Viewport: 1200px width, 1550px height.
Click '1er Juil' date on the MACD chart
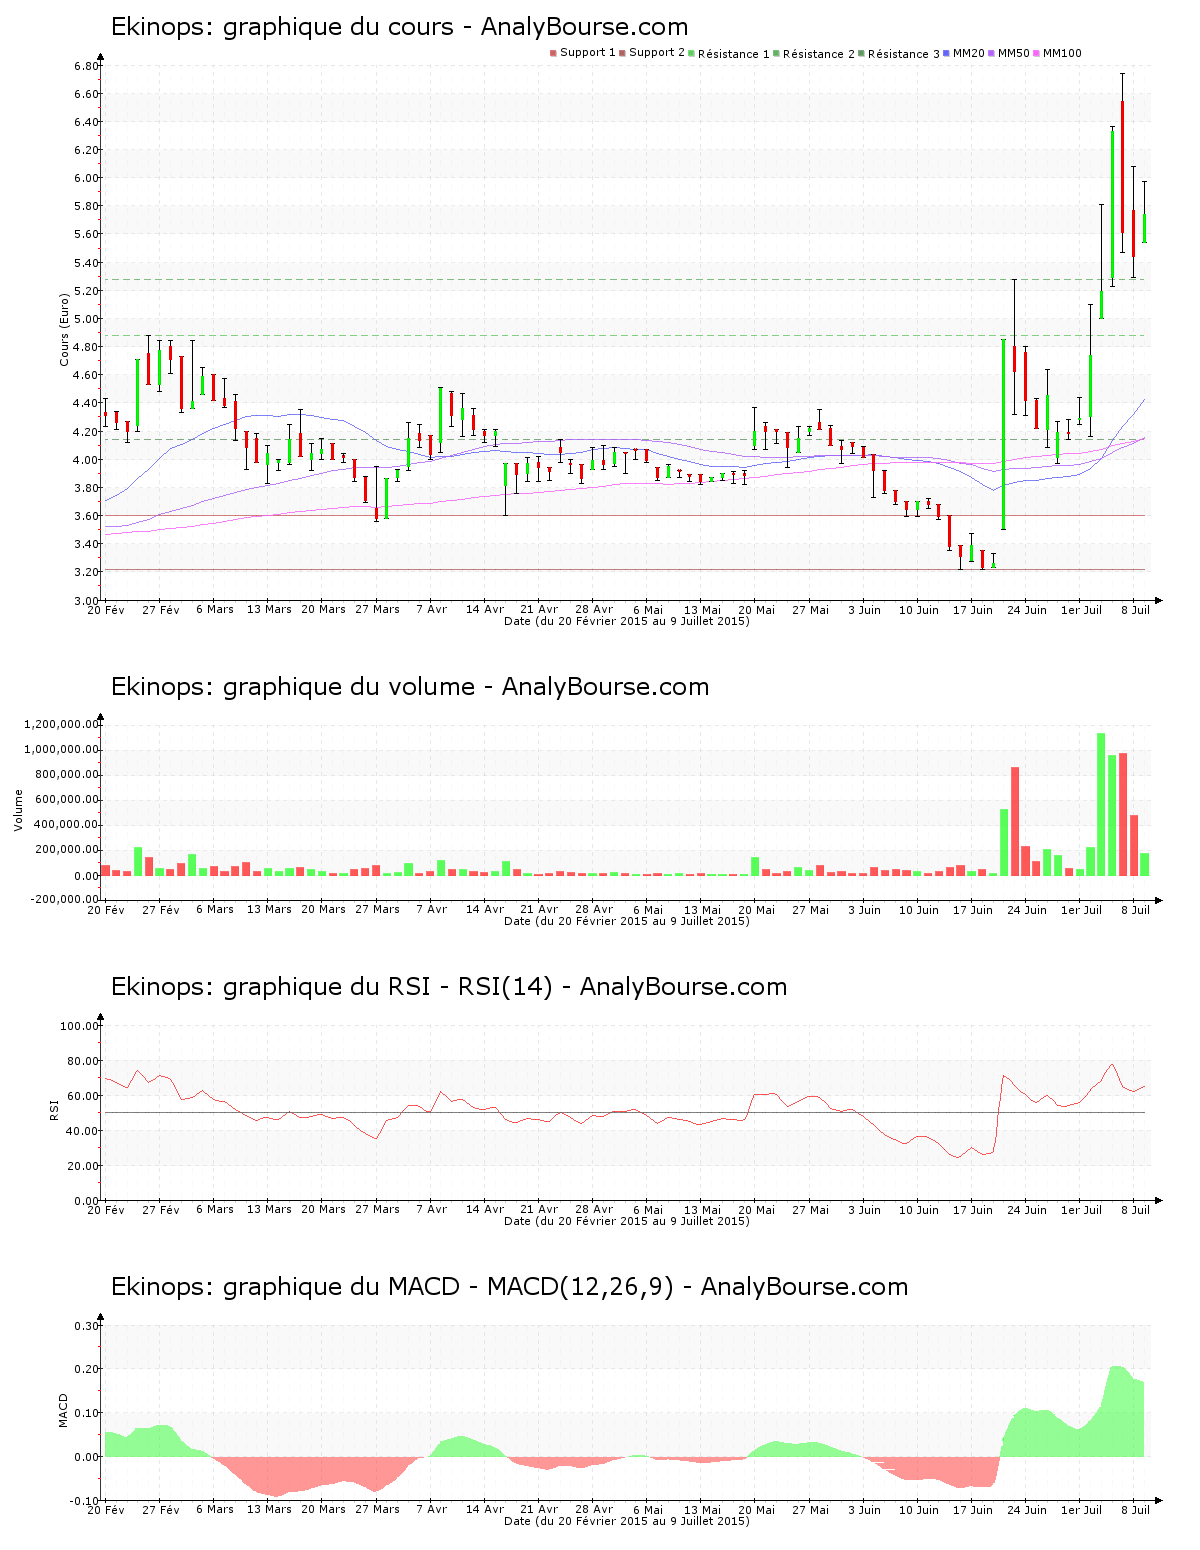click(1081, 1509)
